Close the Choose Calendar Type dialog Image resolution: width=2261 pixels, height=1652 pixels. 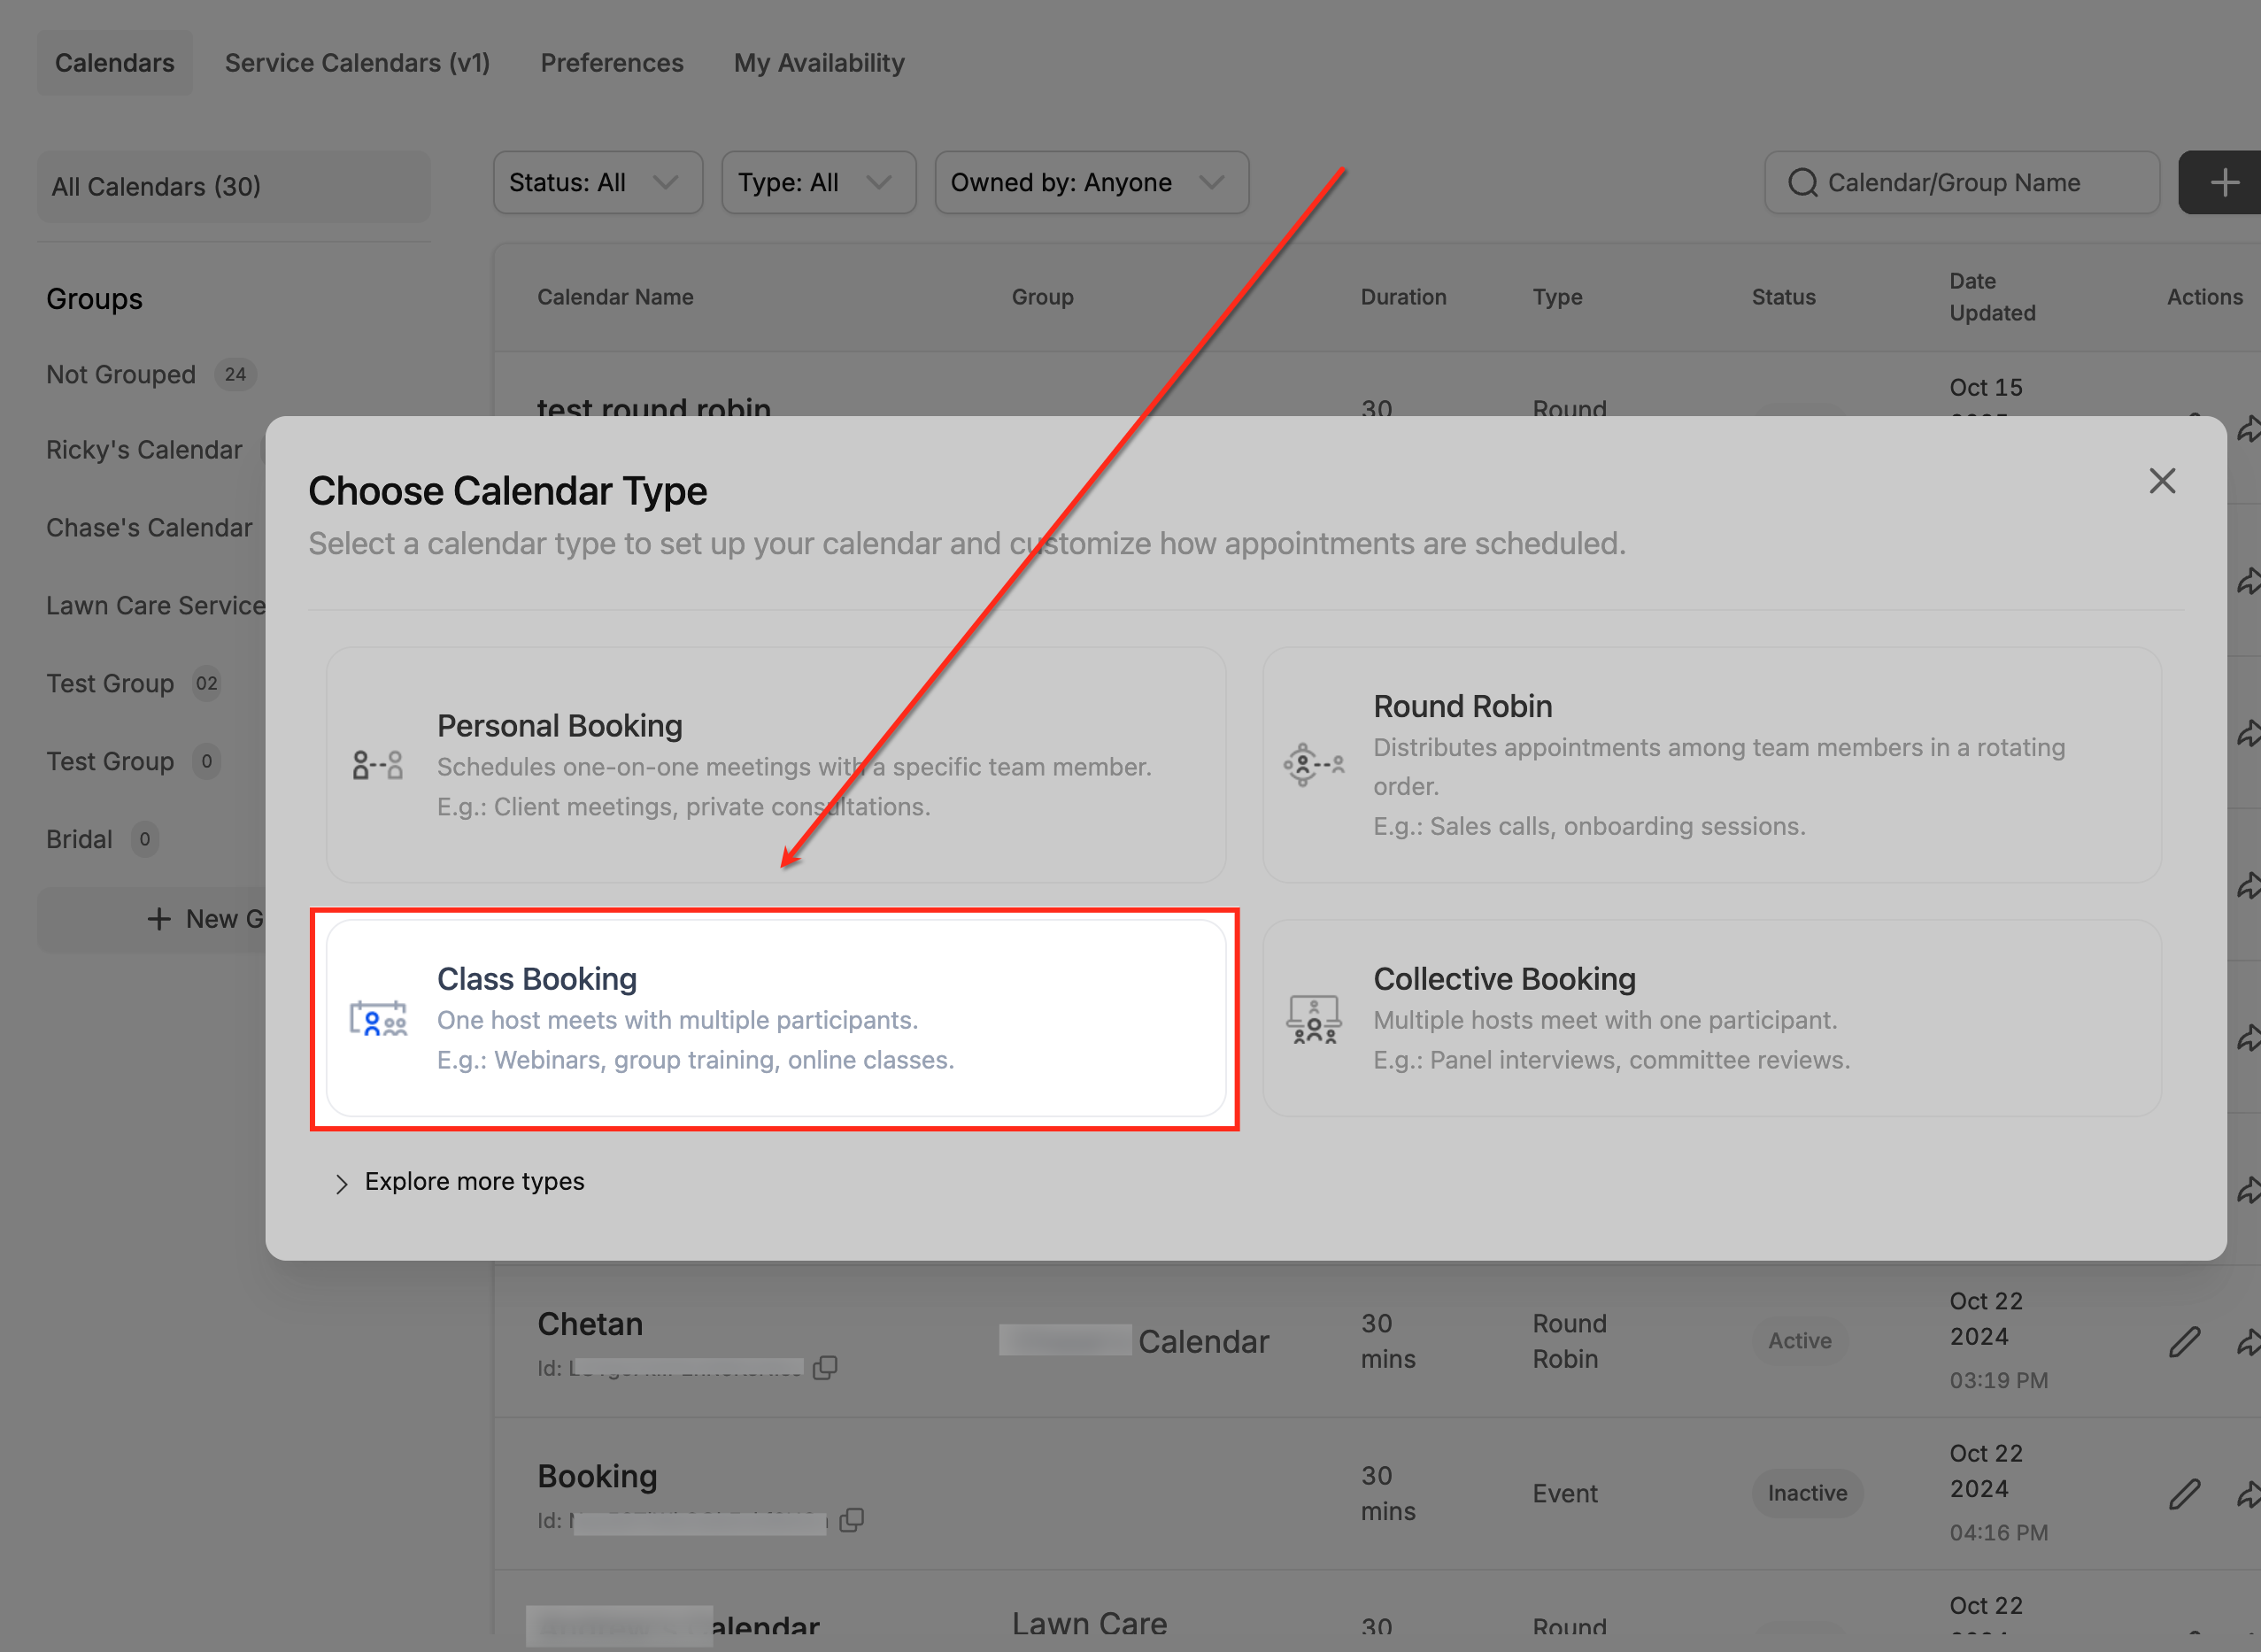(x=2162, y=482)
